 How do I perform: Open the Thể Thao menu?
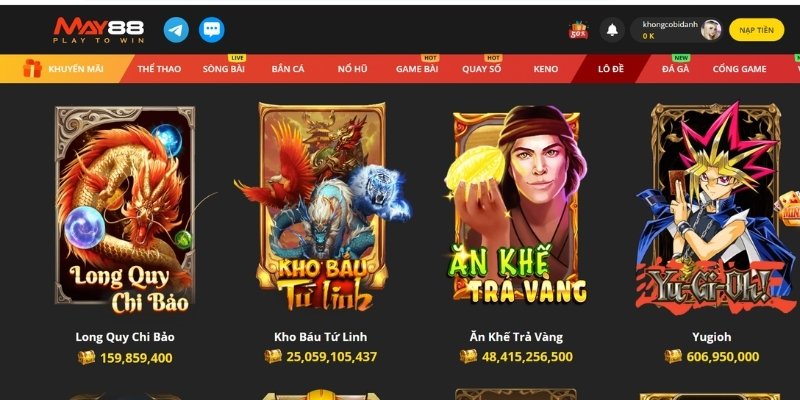159,69
